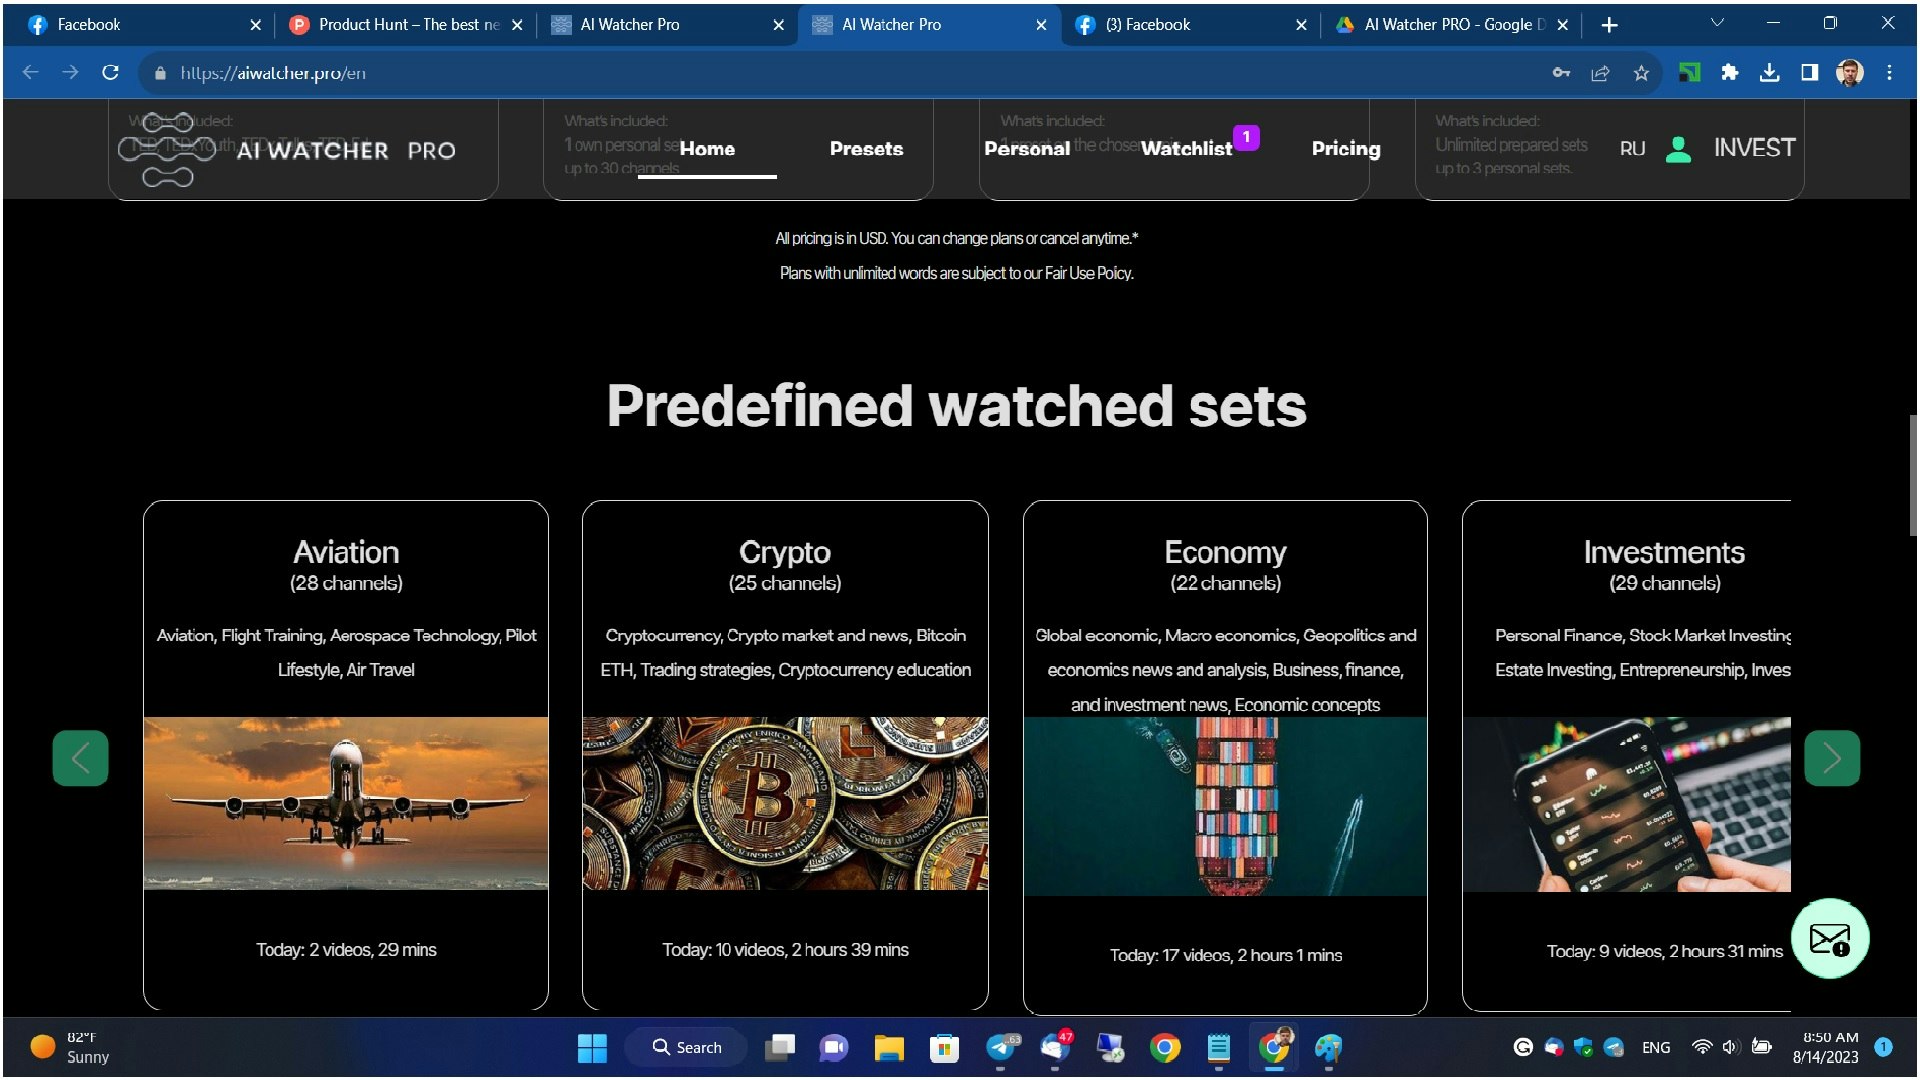Click the green previous carousel arrow
This screenshot has width=1920, height=1080.
pos(80,758)
